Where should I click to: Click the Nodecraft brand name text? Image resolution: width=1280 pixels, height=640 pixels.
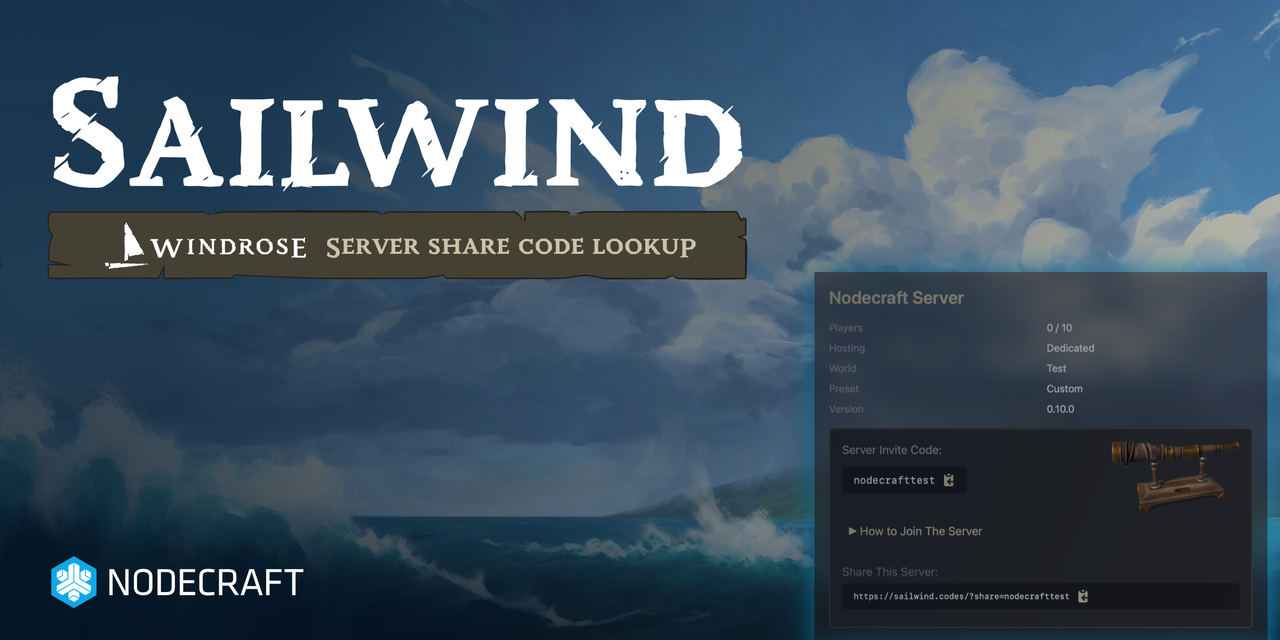(x=205, y=583)
